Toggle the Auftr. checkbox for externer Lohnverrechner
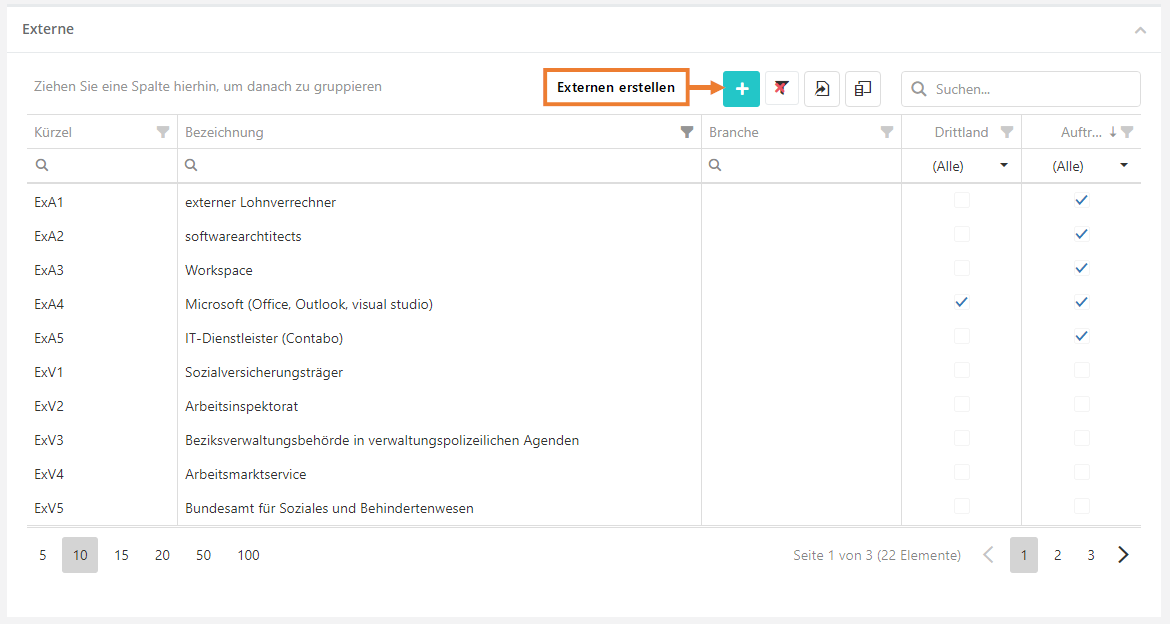 [1081, 200]
